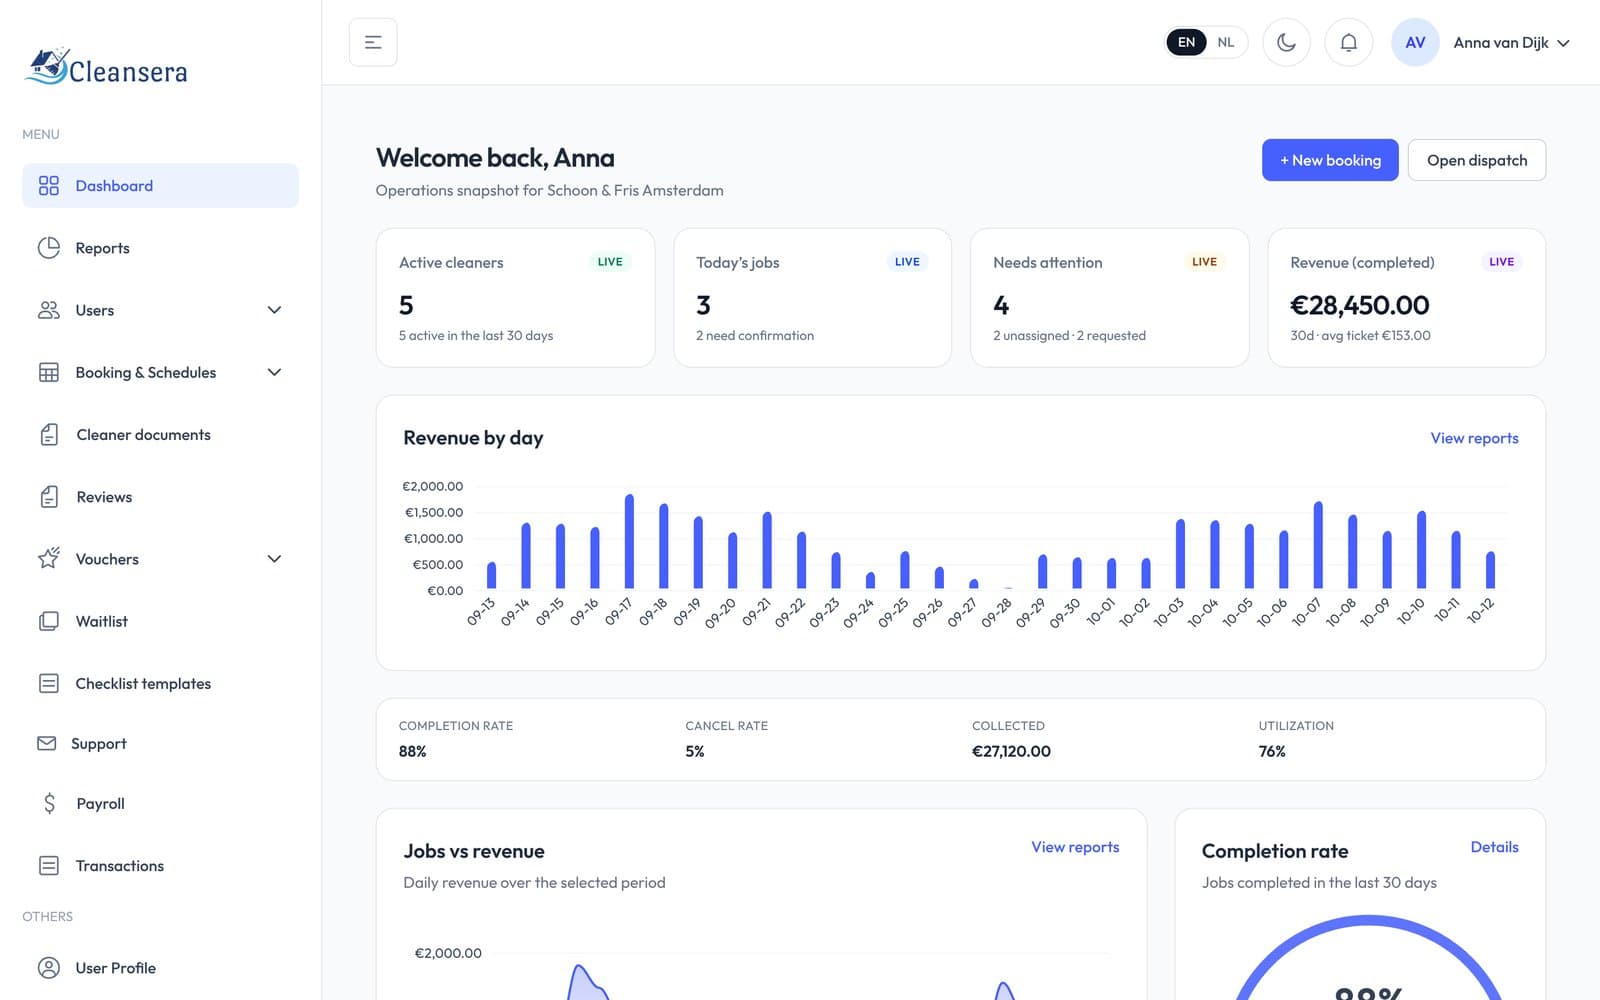Open View reports link in Jobs vs revenue
This screenshot has height=1000, width=1600.
click(x=1075, y=847)
